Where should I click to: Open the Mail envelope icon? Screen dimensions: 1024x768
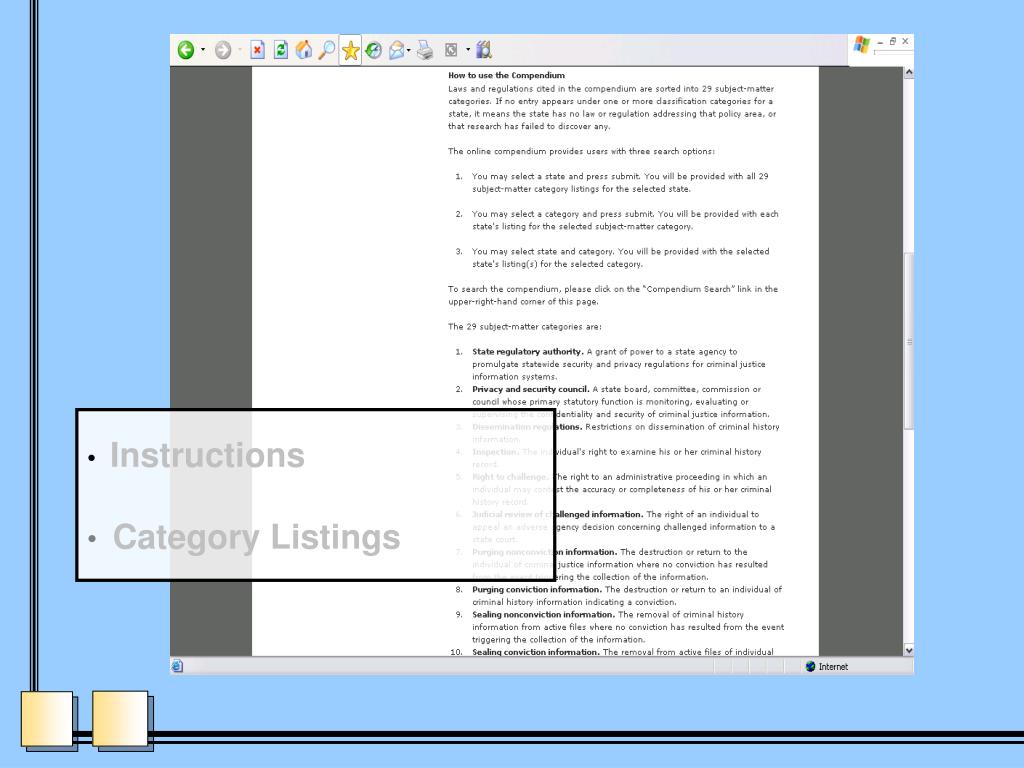point(396,50)
